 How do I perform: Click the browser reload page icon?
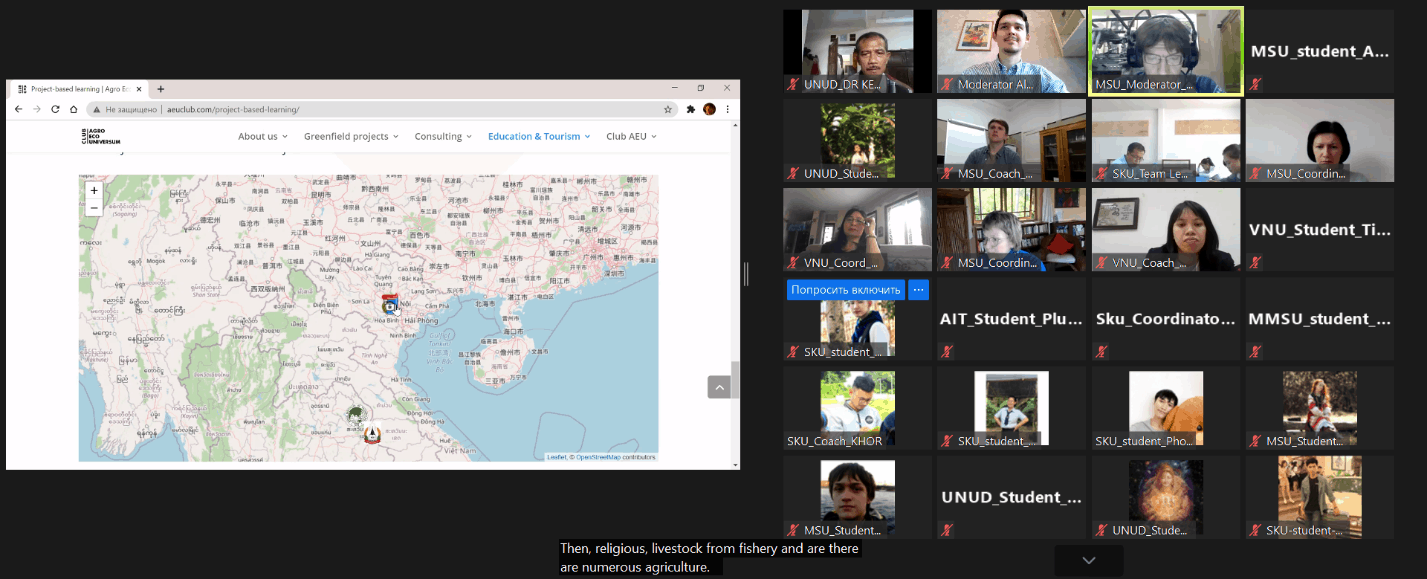click(55, 109)
